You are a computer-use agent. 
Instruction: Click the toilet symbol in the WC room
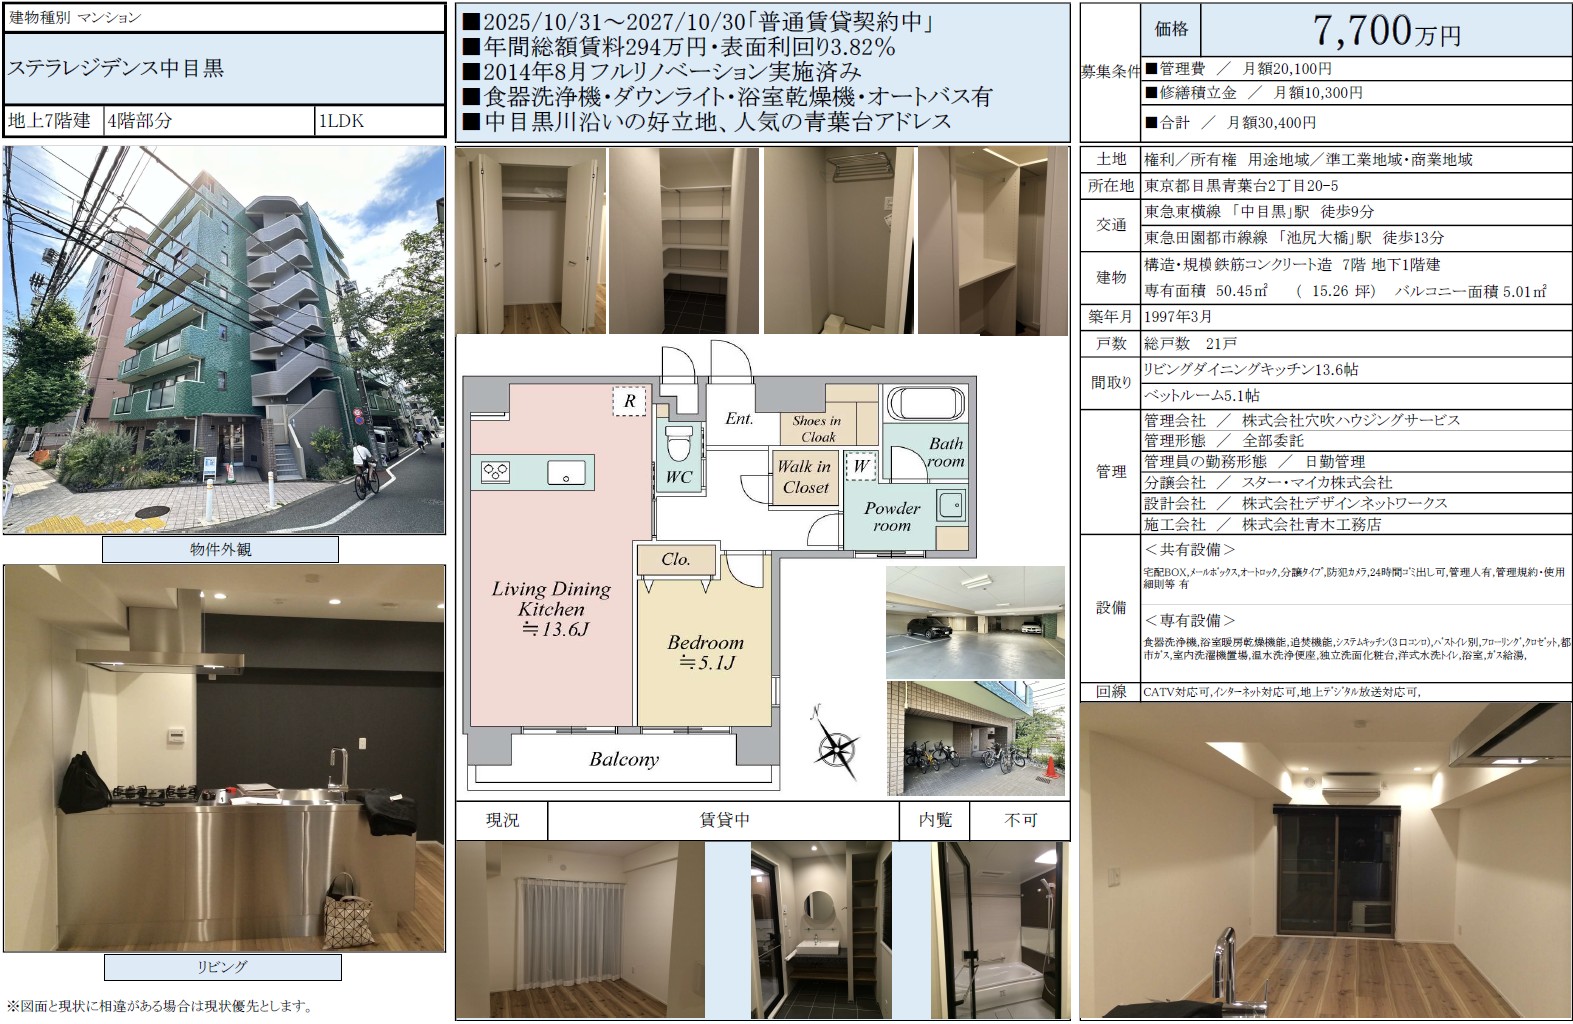click(x=679, y=441)
